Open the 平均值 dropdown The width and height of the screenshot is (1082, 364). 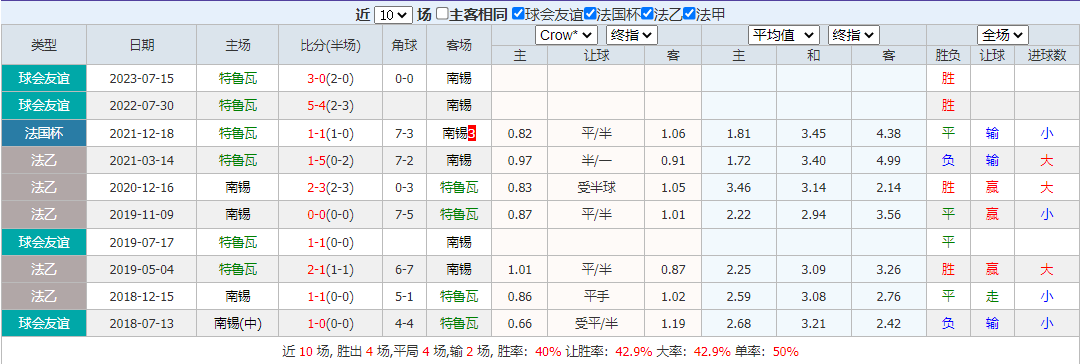pyautogui.click(x=785, y=35)
